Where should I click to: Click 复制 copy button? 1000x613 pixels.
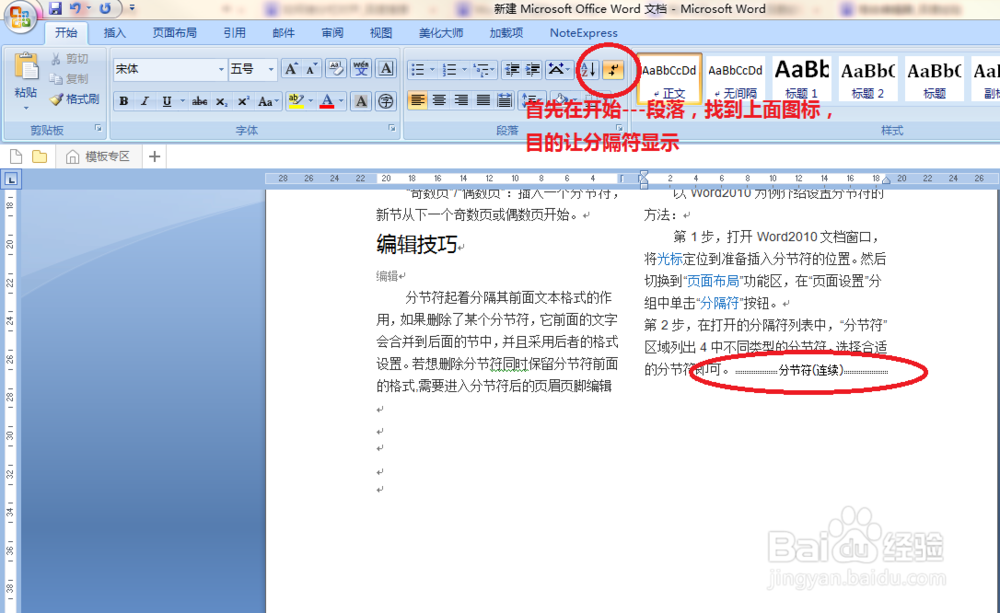70,78
